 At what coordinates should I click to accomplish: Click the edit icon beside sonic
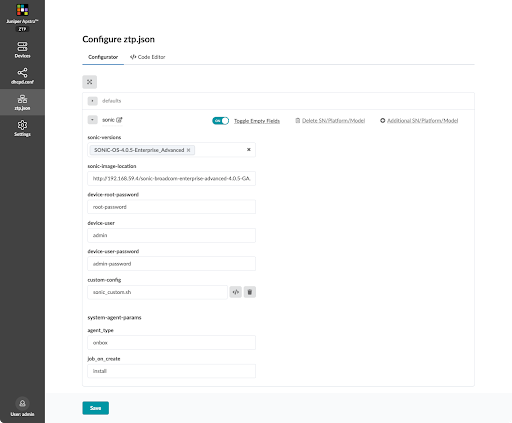coord(119,119)
